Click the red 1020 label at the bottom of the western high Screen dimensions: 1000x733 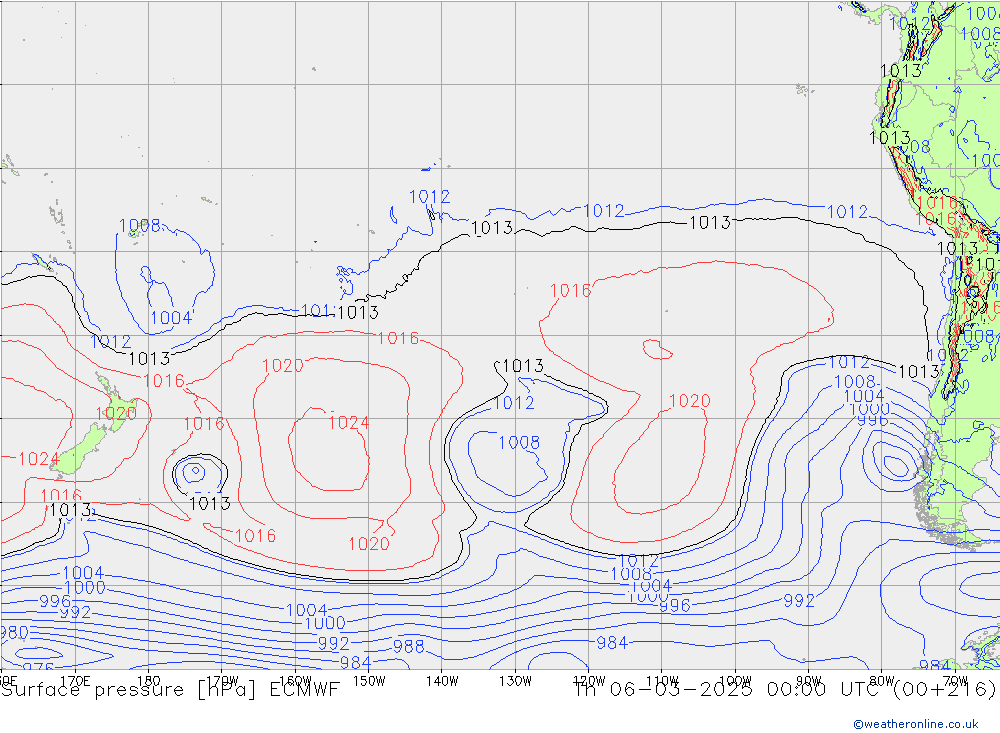369,543
